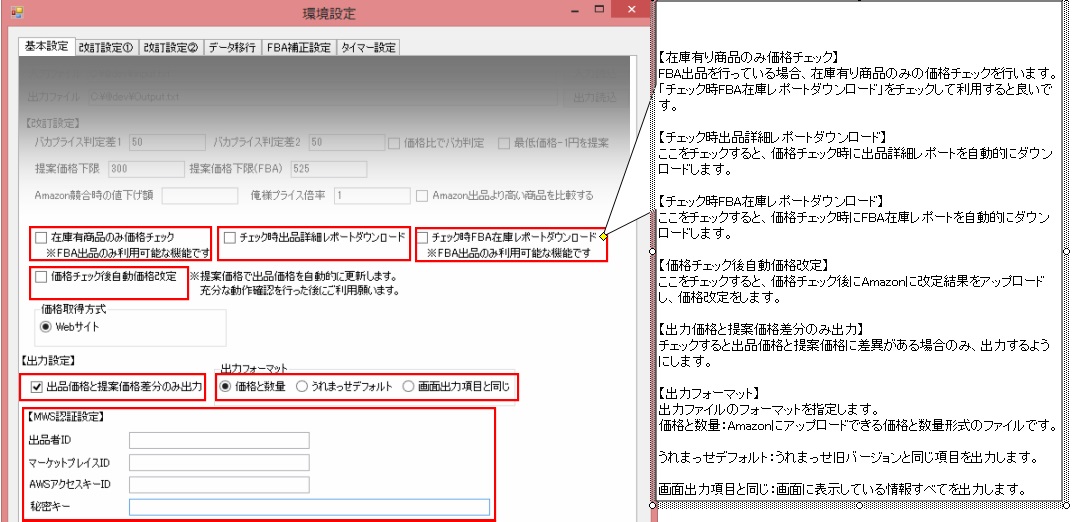Click the 秘密キー input field
Screen dimensions: 1072x522
(309, 507)
